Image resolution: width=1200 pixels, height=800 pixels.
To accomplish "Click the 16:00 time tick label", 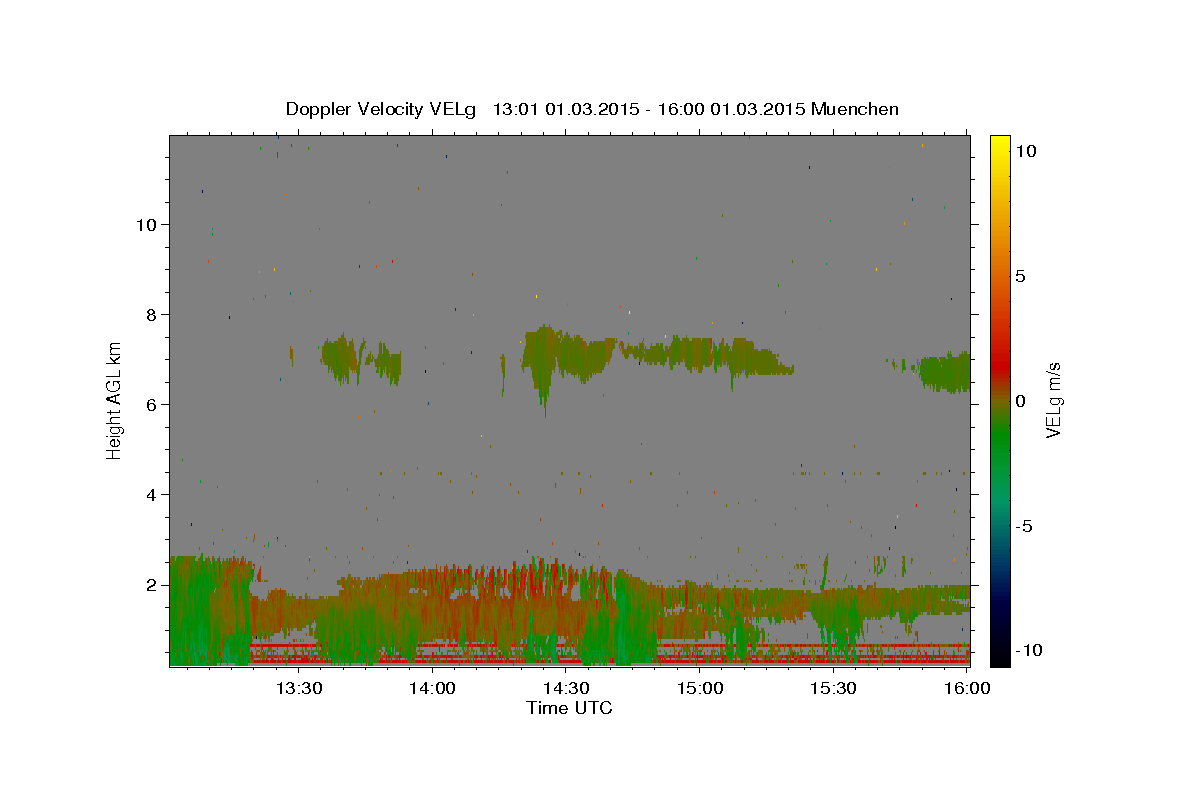I will click(x=966, y=689).
